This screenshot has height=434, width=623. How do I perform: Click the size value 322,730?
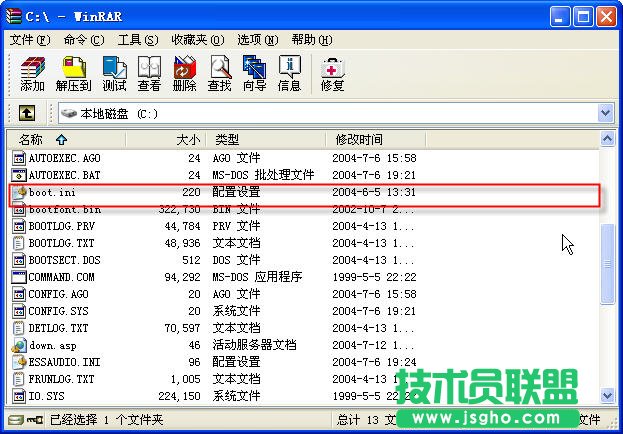pos(180,209)
